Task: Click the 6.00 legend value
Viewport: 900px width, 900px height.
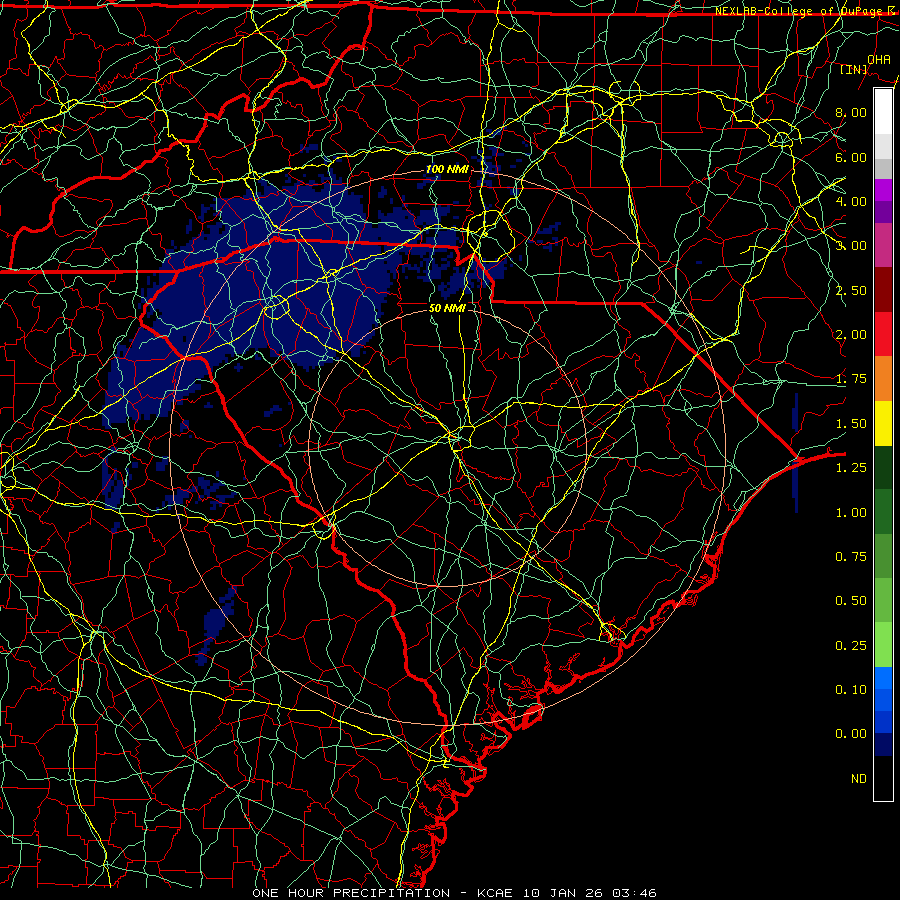Action: [851, 157]
